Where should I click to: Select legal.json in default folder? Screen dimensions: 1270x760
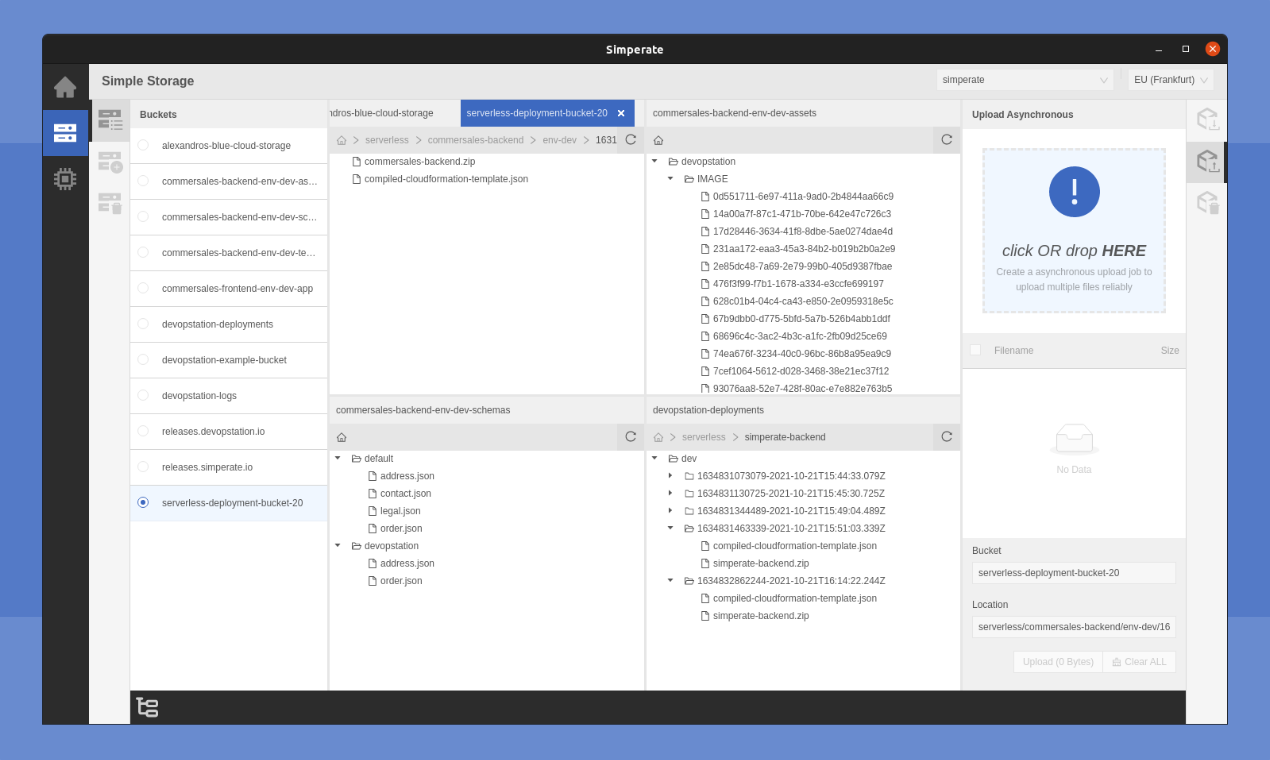(400, 511)
